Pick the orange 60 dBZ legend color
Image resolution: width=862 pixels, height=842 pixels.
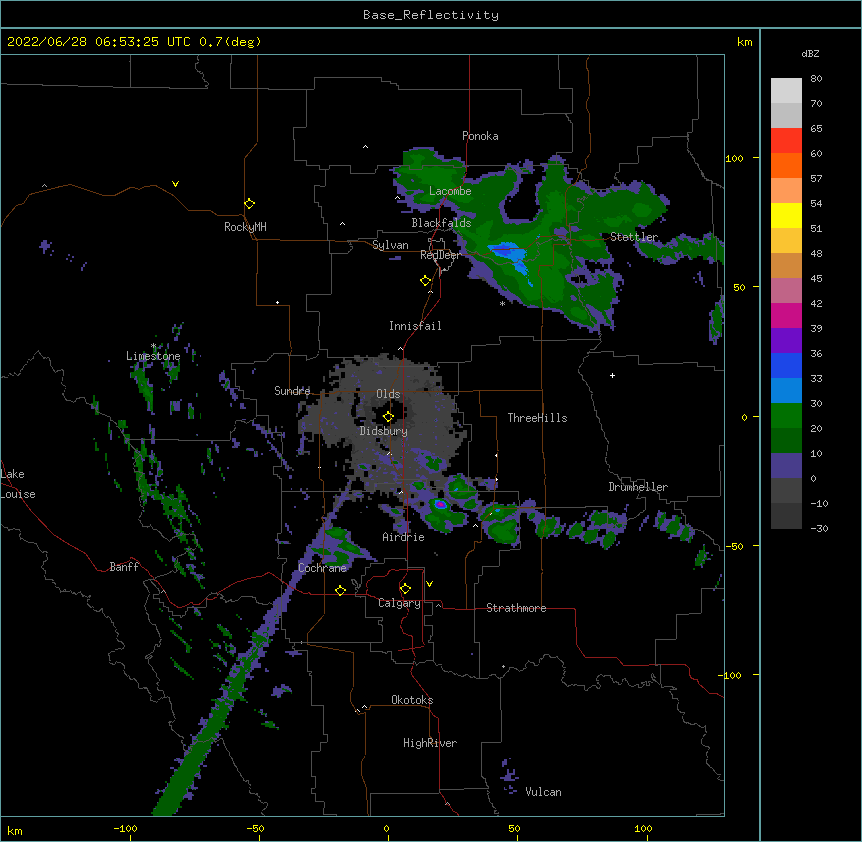(786, 165)
